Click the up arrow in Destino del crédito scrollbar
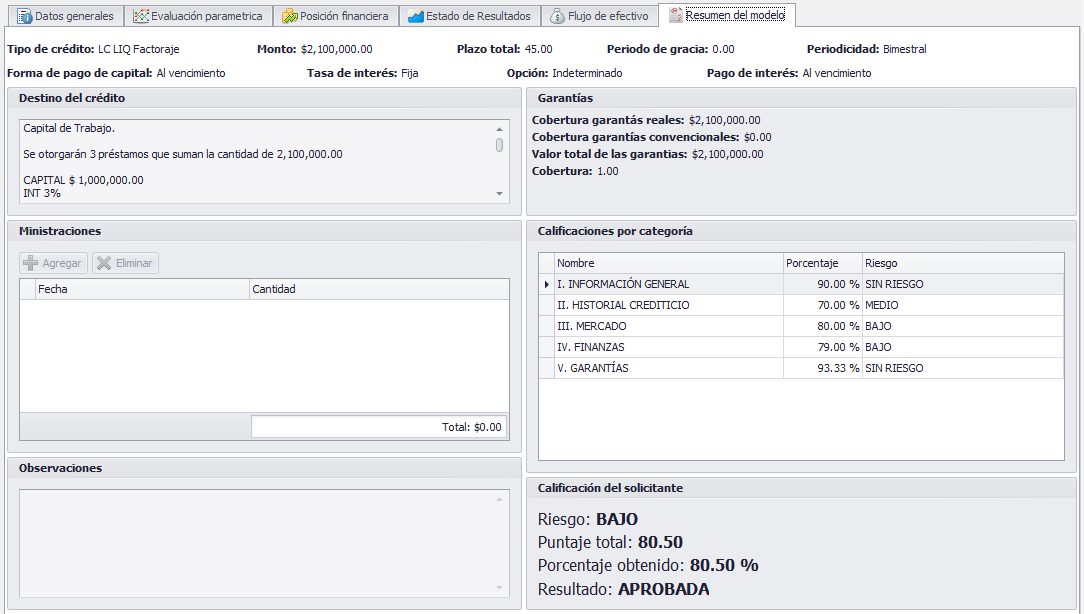Screen dimensions: 1084x614 point(499,129)
